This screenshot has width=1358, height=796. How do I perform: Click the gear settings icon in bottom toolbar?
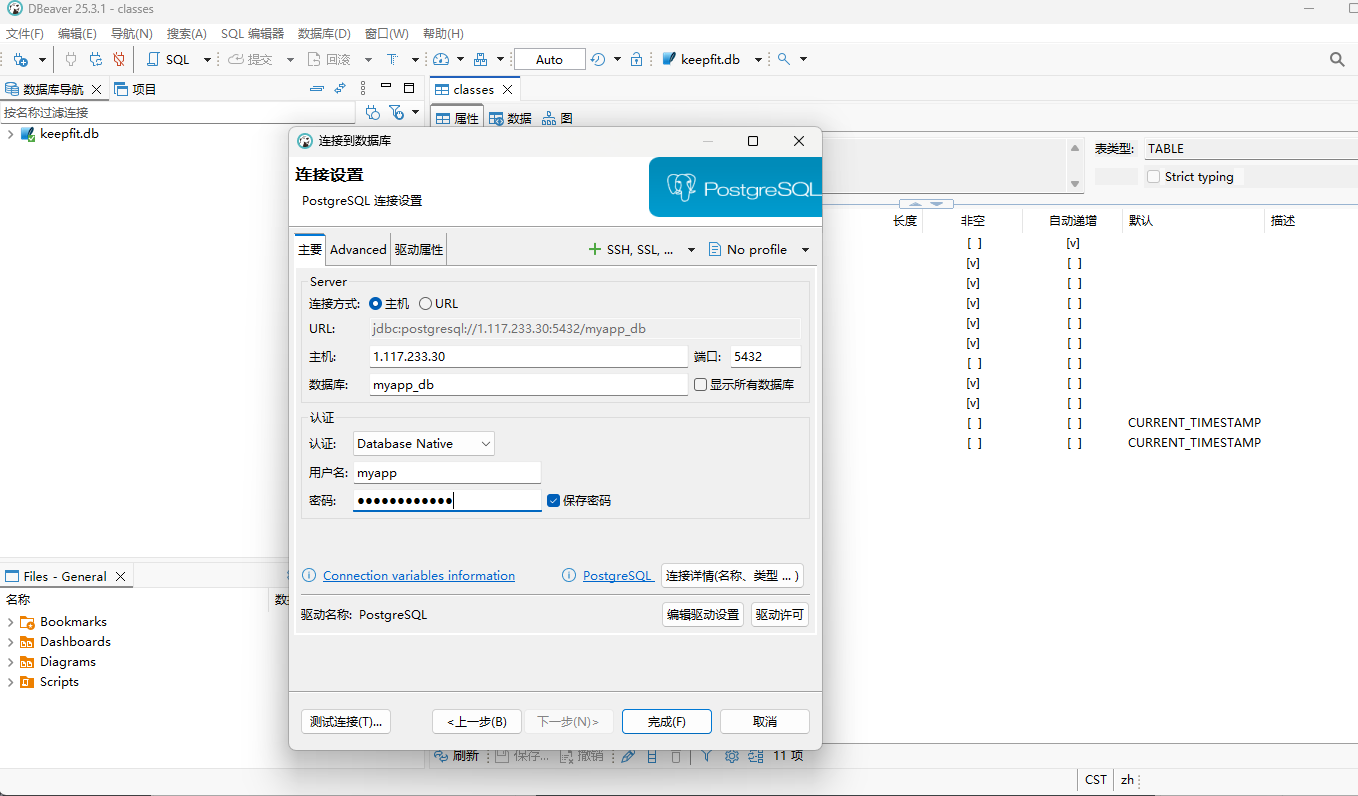731,756
